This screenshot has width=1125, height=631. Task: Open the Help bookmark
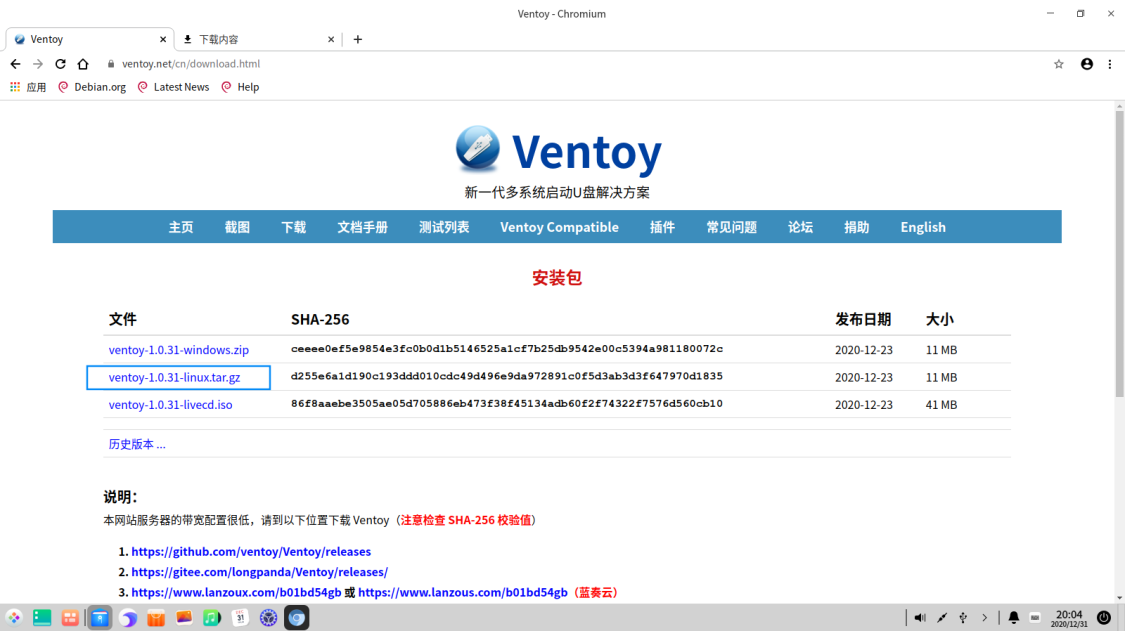240,87
